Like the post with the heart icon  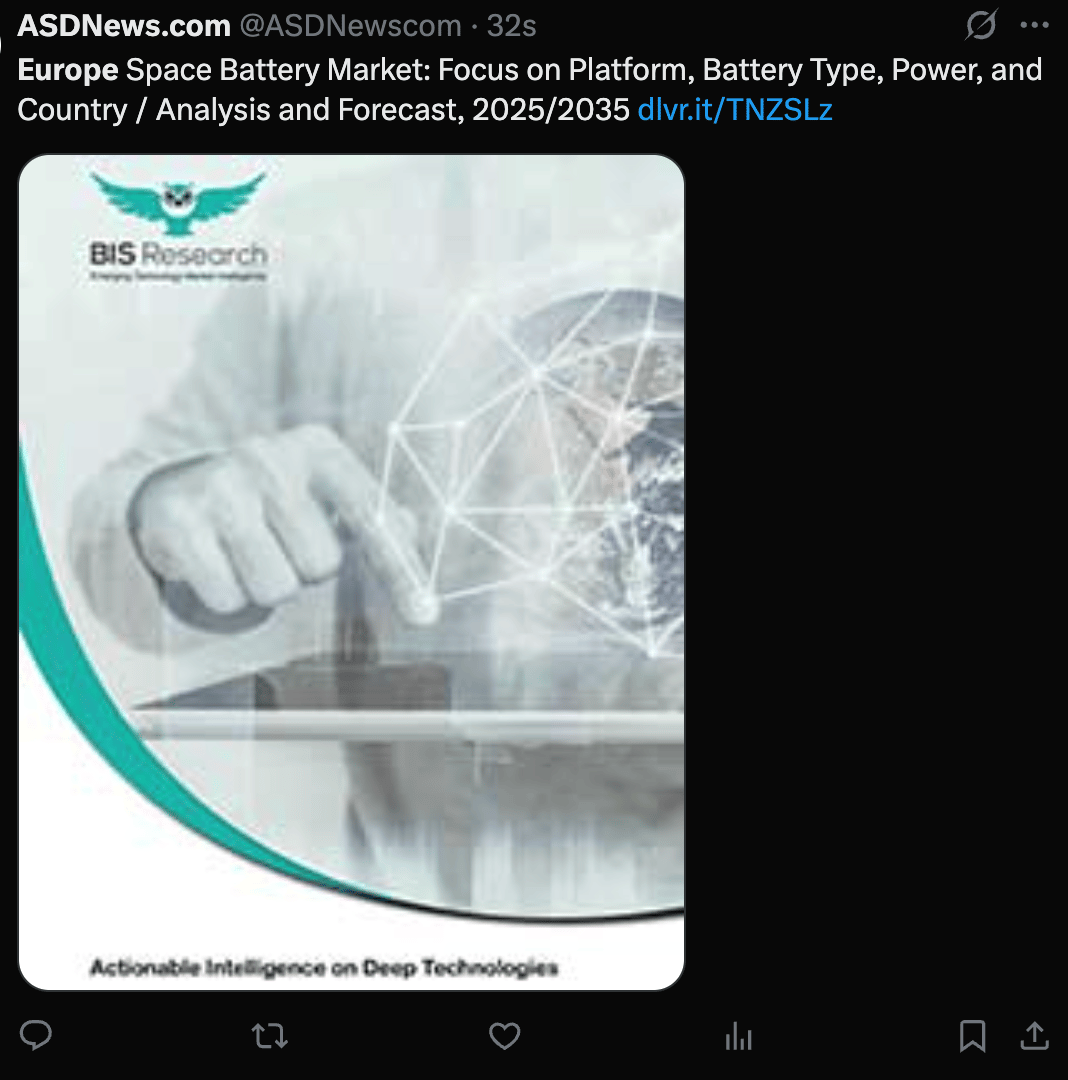coord(504,1036)
